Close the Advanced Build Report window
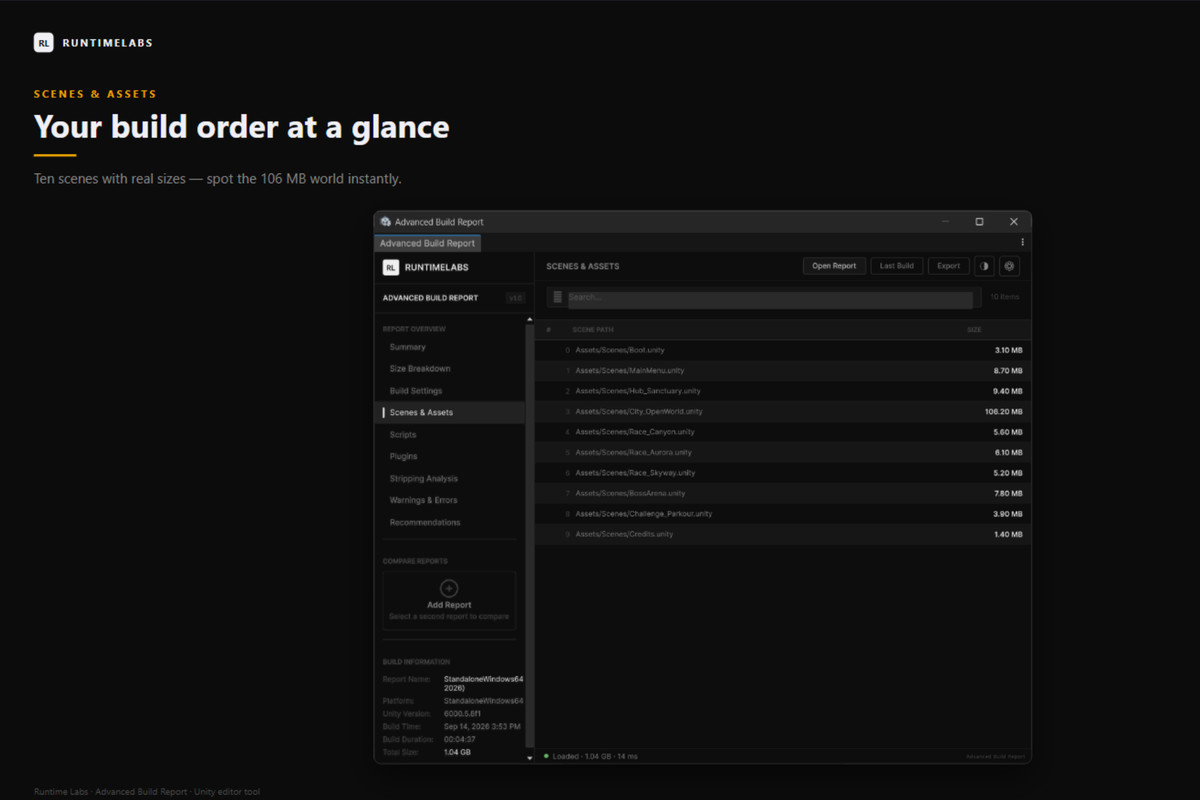Image resolution: width=1200 pixels, height=800 pixels. pos(1013,222)
